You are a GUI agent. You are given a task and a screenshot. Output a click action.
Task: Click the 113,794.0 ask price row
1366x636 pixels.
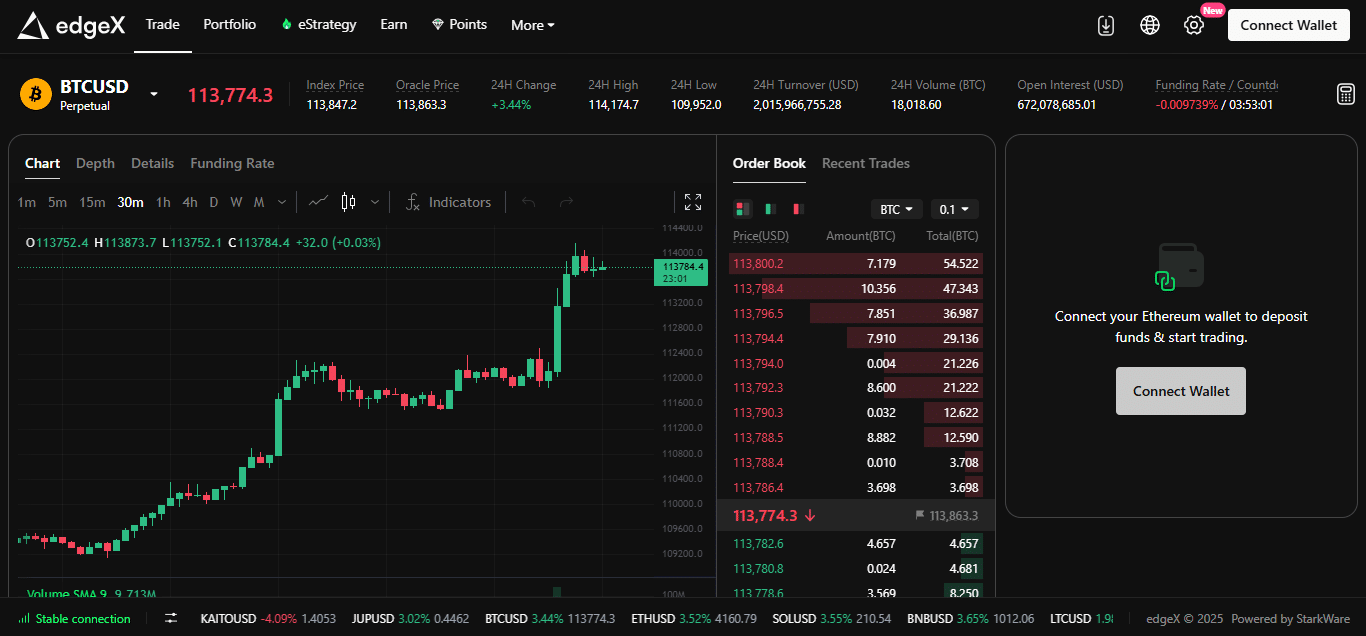click(x=857, y=363)
